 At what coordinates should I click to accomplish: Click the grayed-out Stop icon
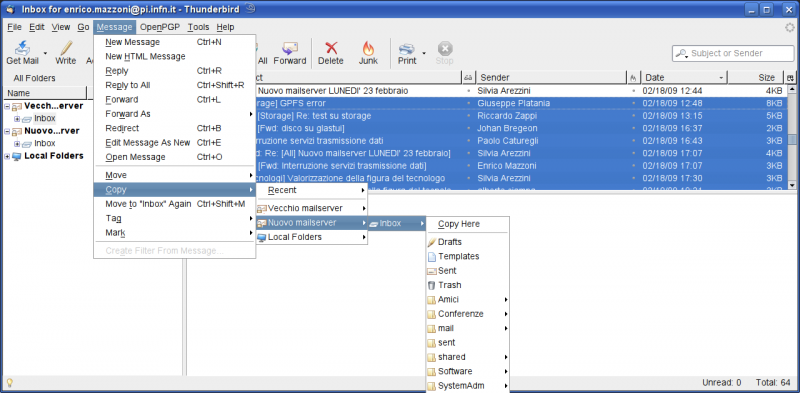click(444, 48)
